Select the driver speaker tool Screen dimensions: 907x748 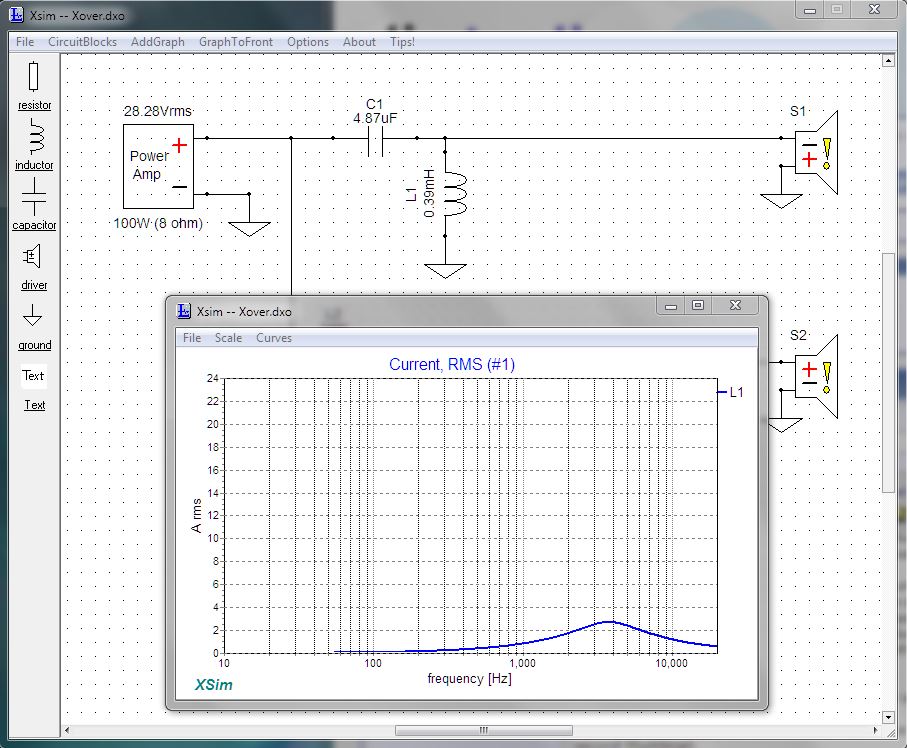pos(34,268)
